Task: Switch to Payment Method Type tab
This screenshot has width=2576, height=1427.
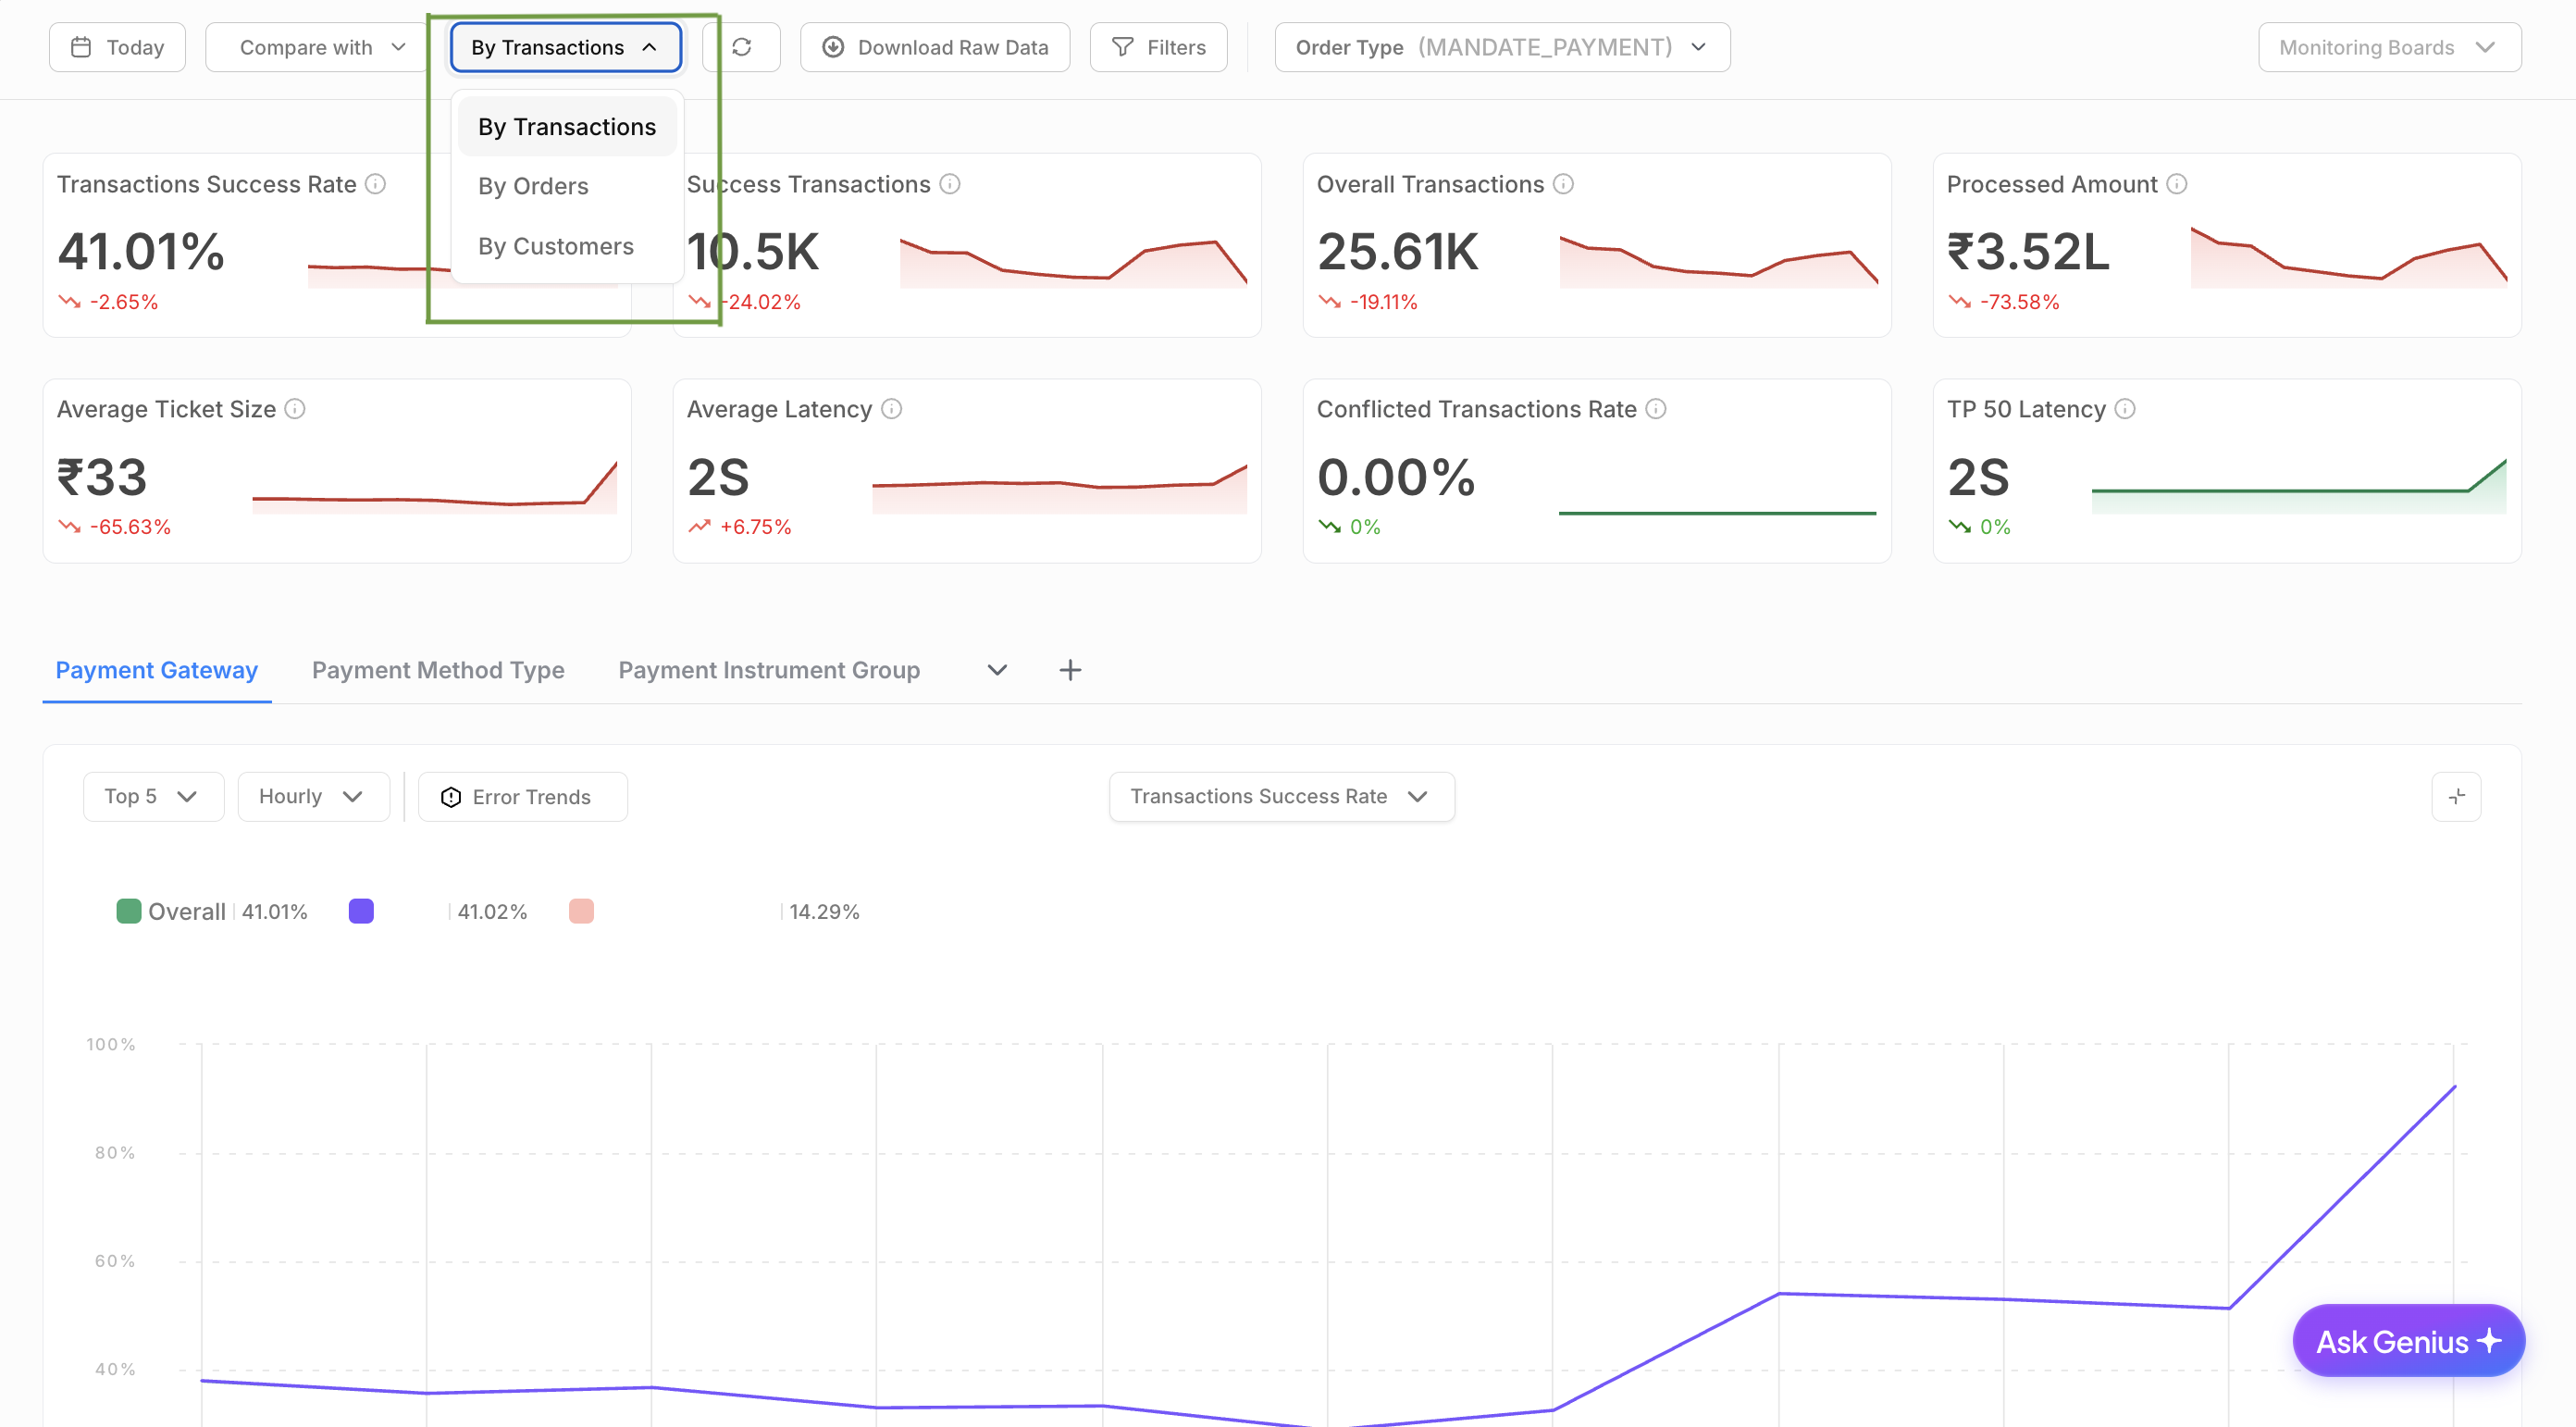Action: pyautogui.click(x=438, y=670)
